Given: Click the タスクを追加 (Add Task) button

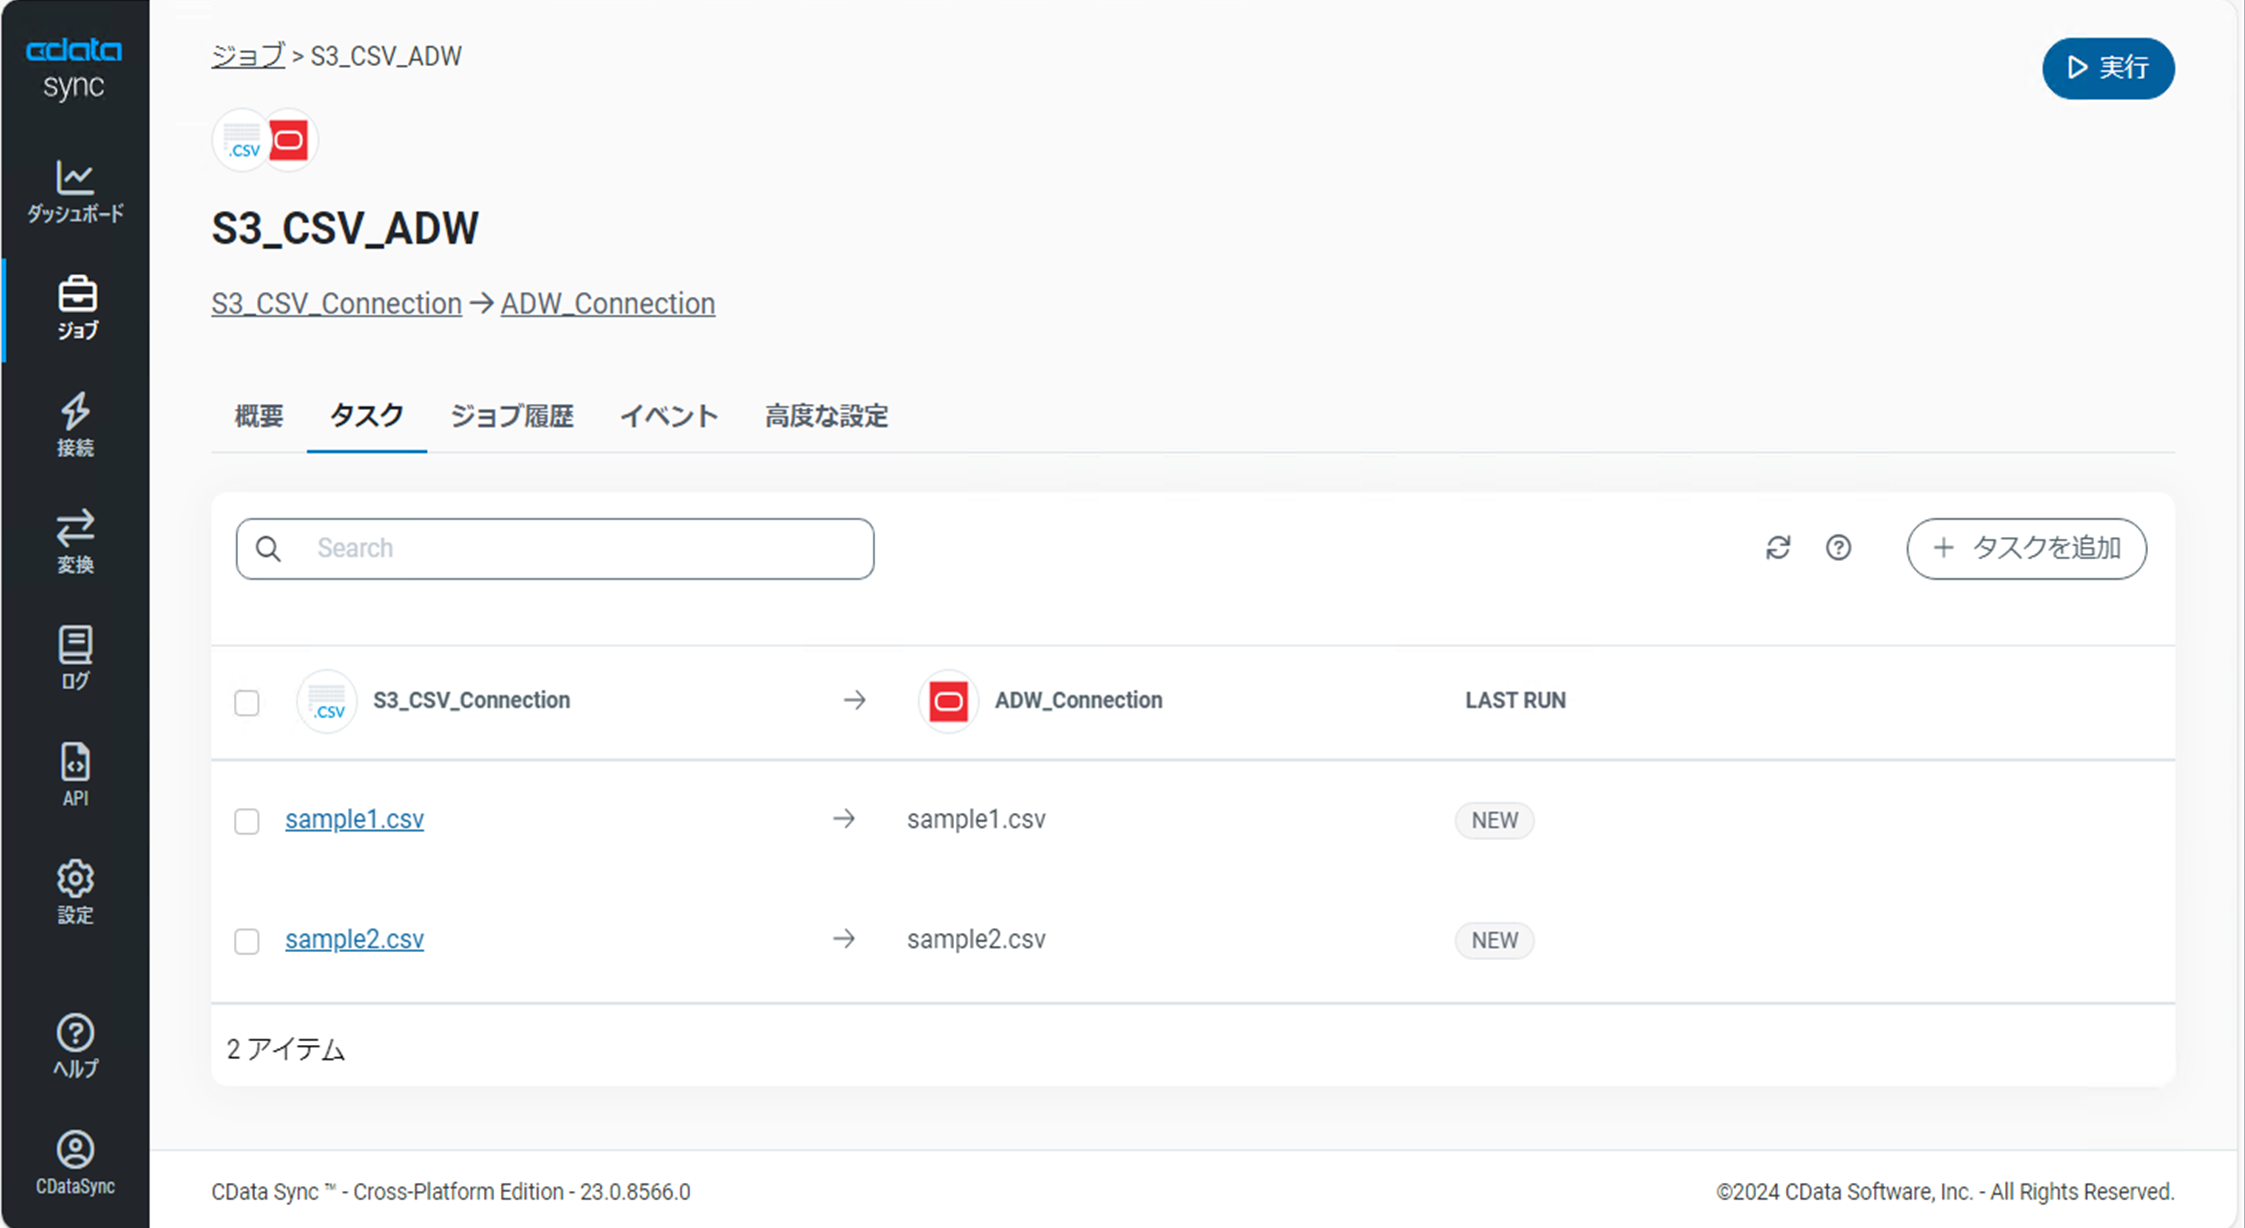Looking at the screenshot, I should [2026, 548].
